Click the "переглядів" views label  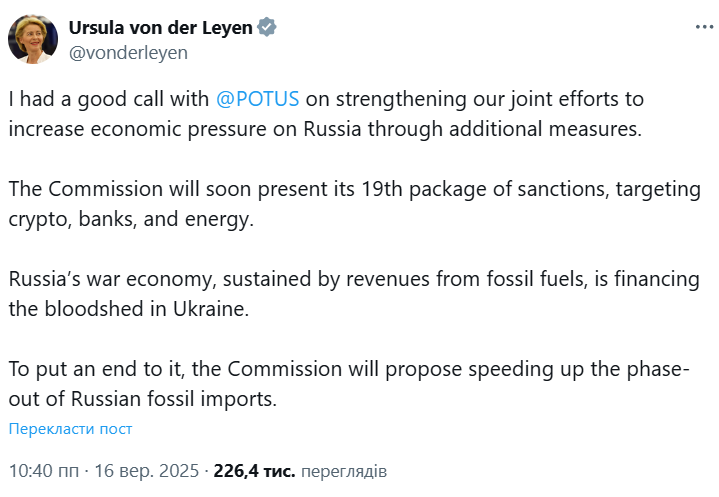[x=343, y=470]
